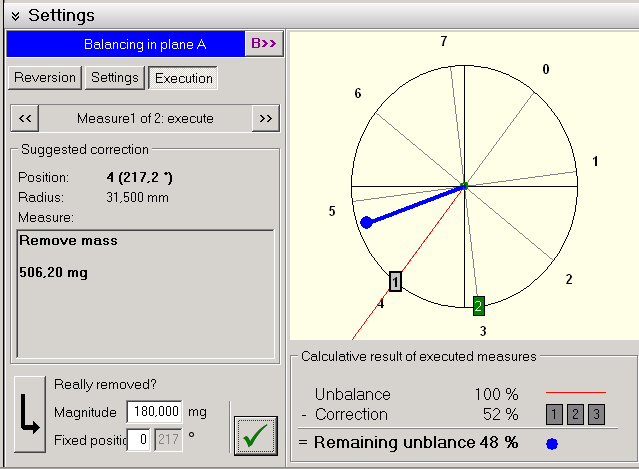Viewport: 639px width, 469px height.
Task: Collapse the Settings panel header chevron
Action: (14, 15)
